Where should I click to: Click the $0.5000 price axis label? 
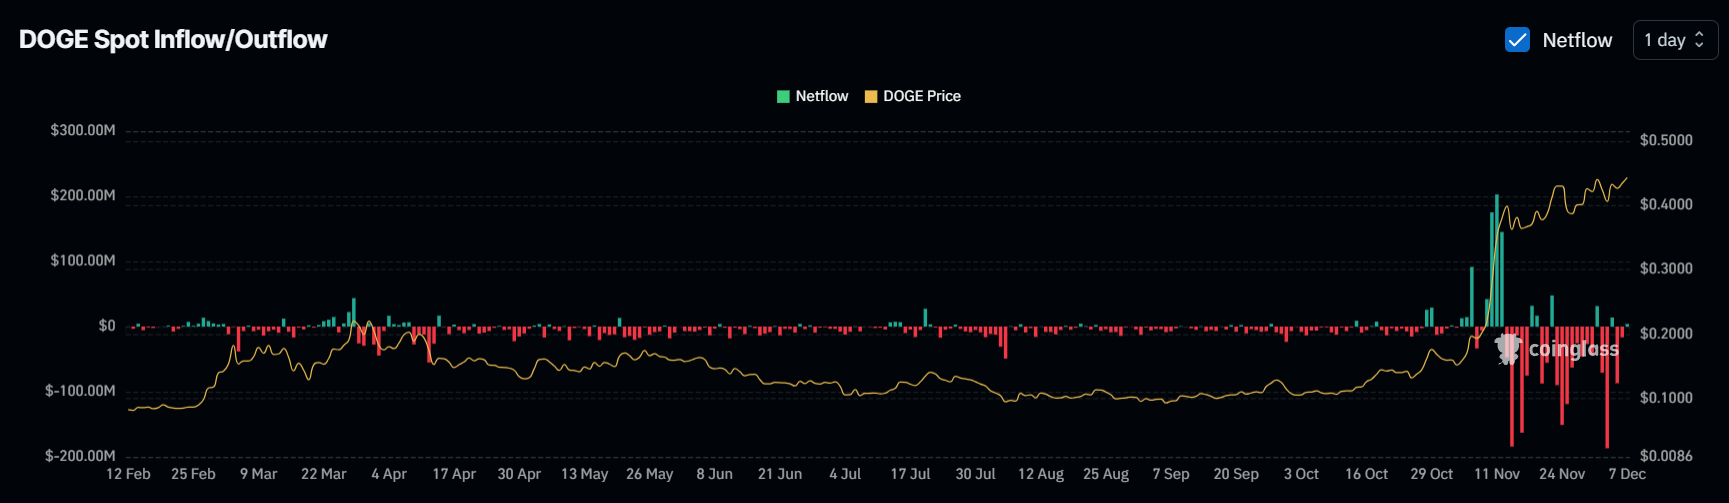(1666, 140)
